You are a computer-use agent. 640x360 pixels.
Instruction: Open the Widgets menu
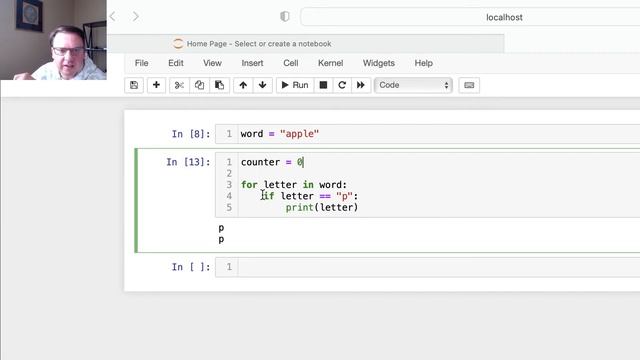point(379,63)
